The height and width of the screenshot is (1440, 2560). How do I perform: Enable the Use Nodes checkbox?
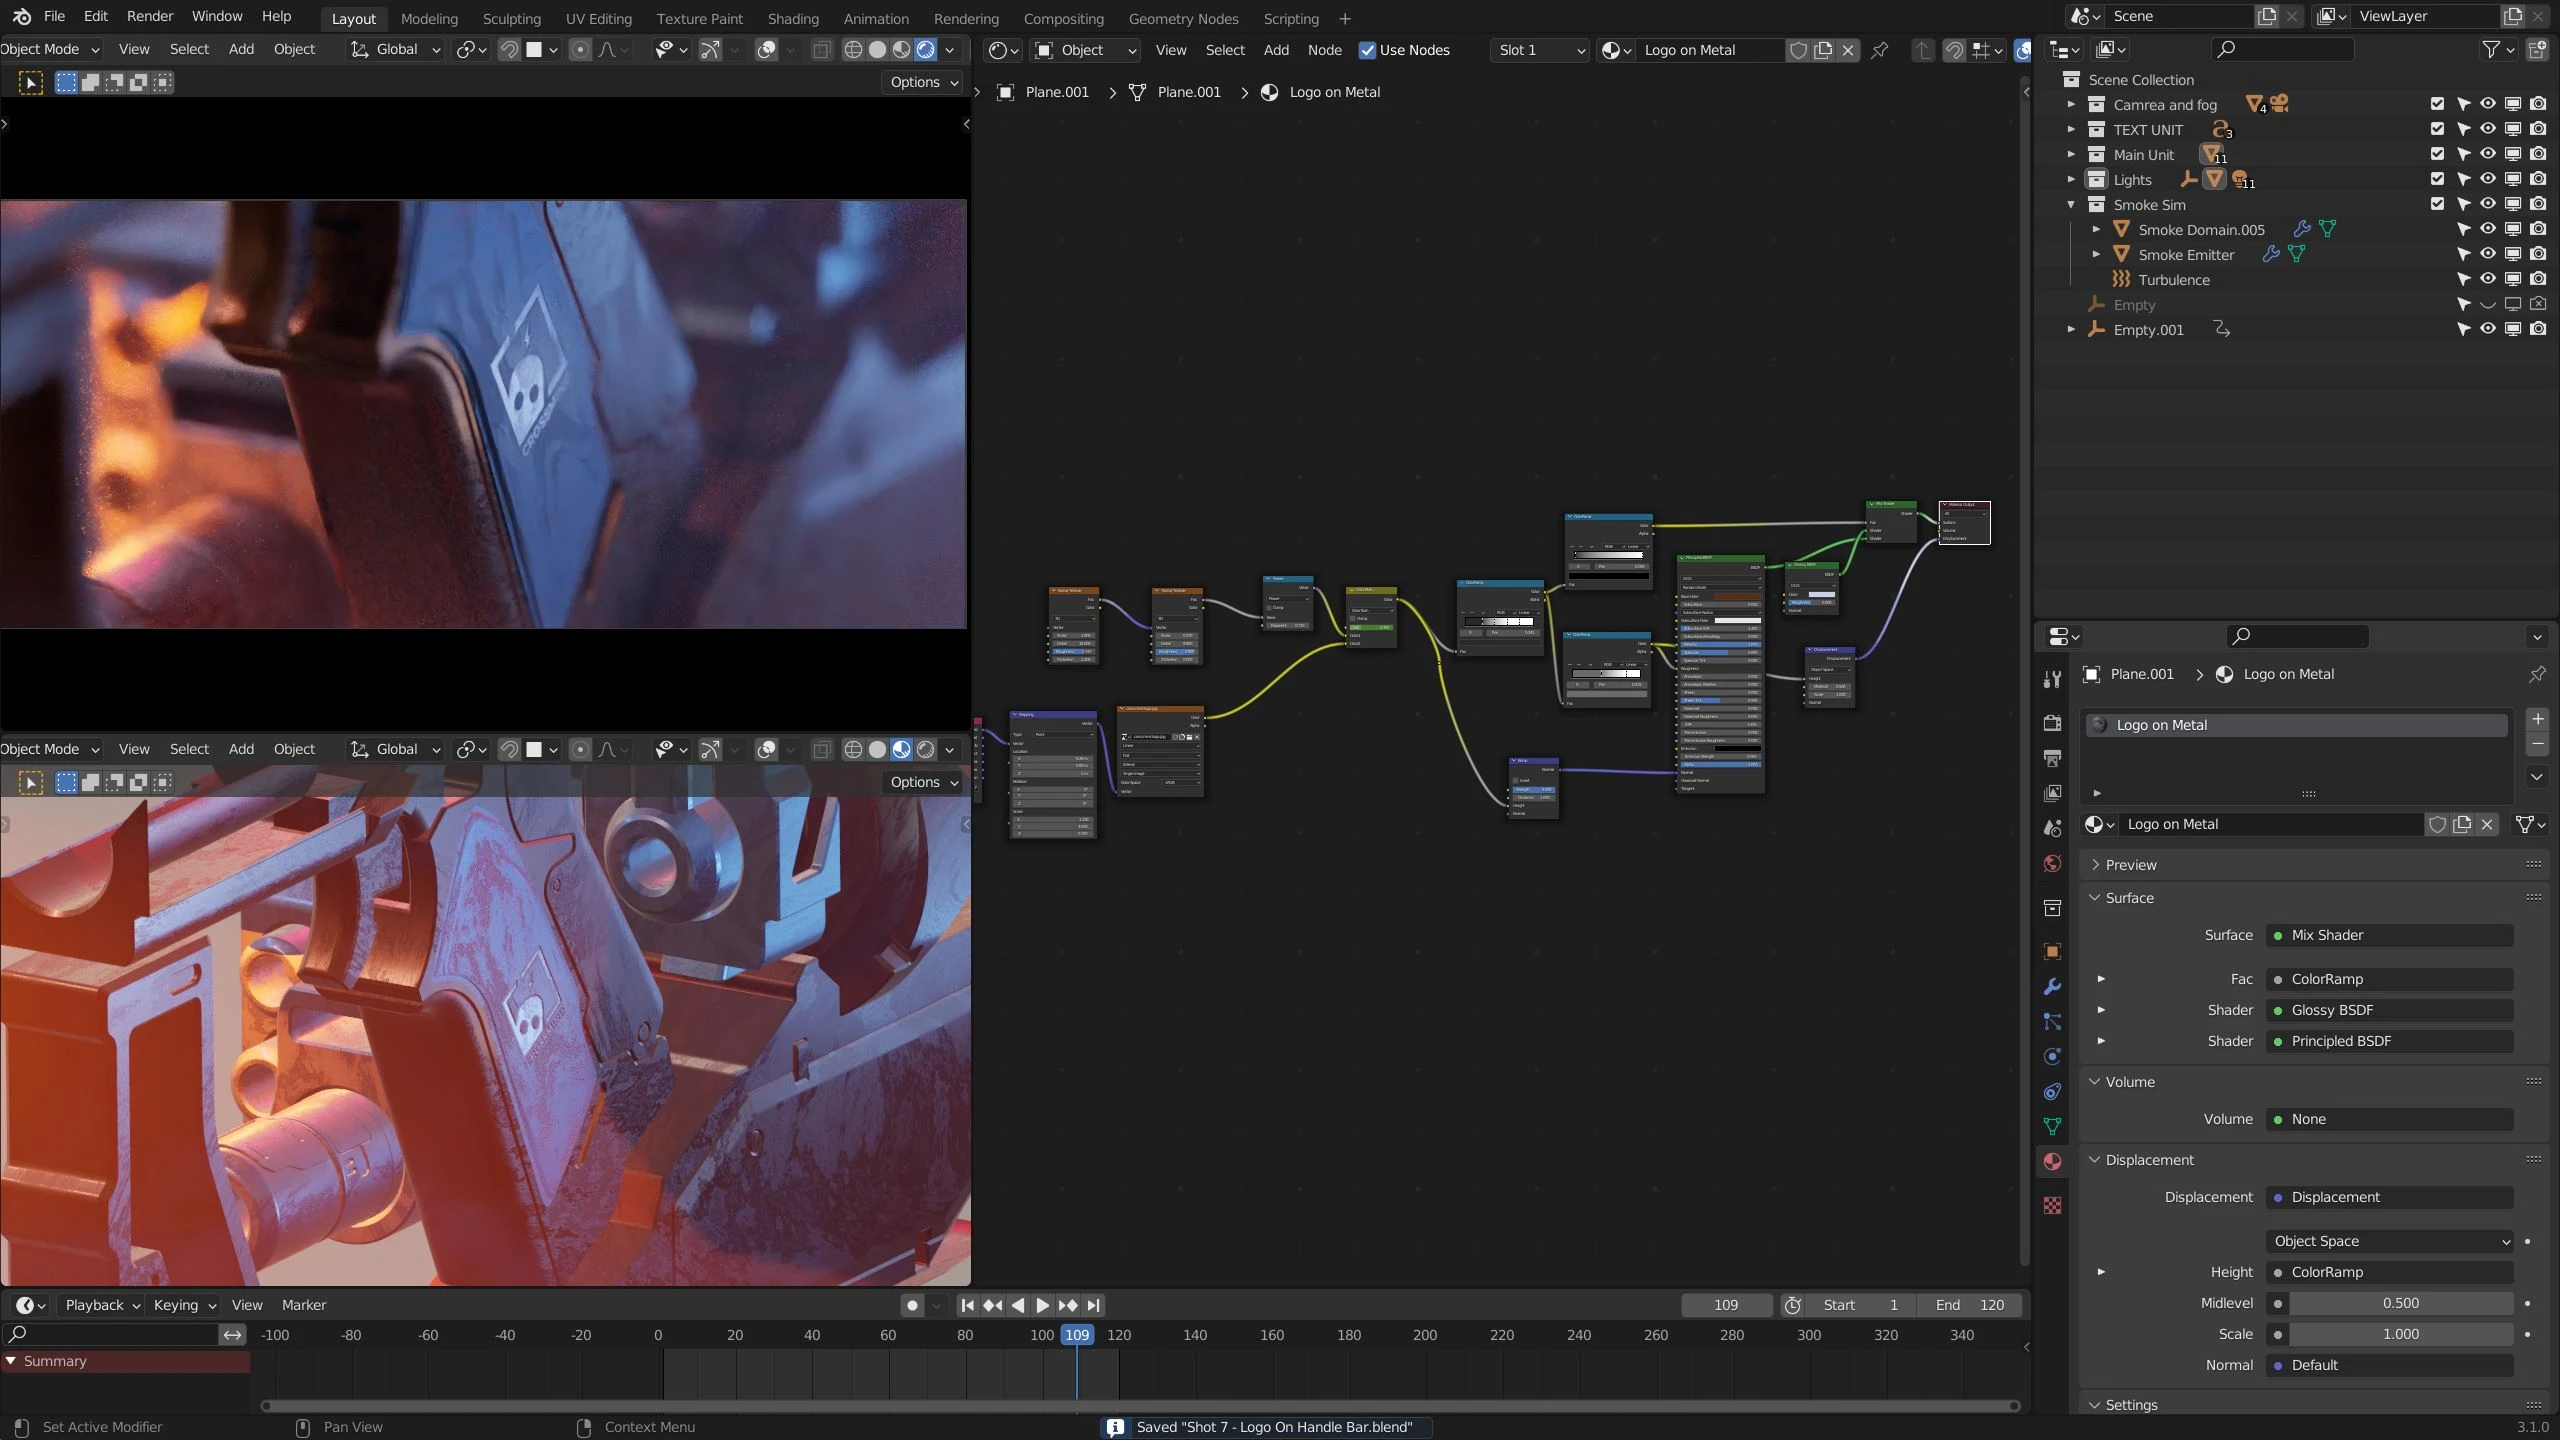tap(1367, 49)
